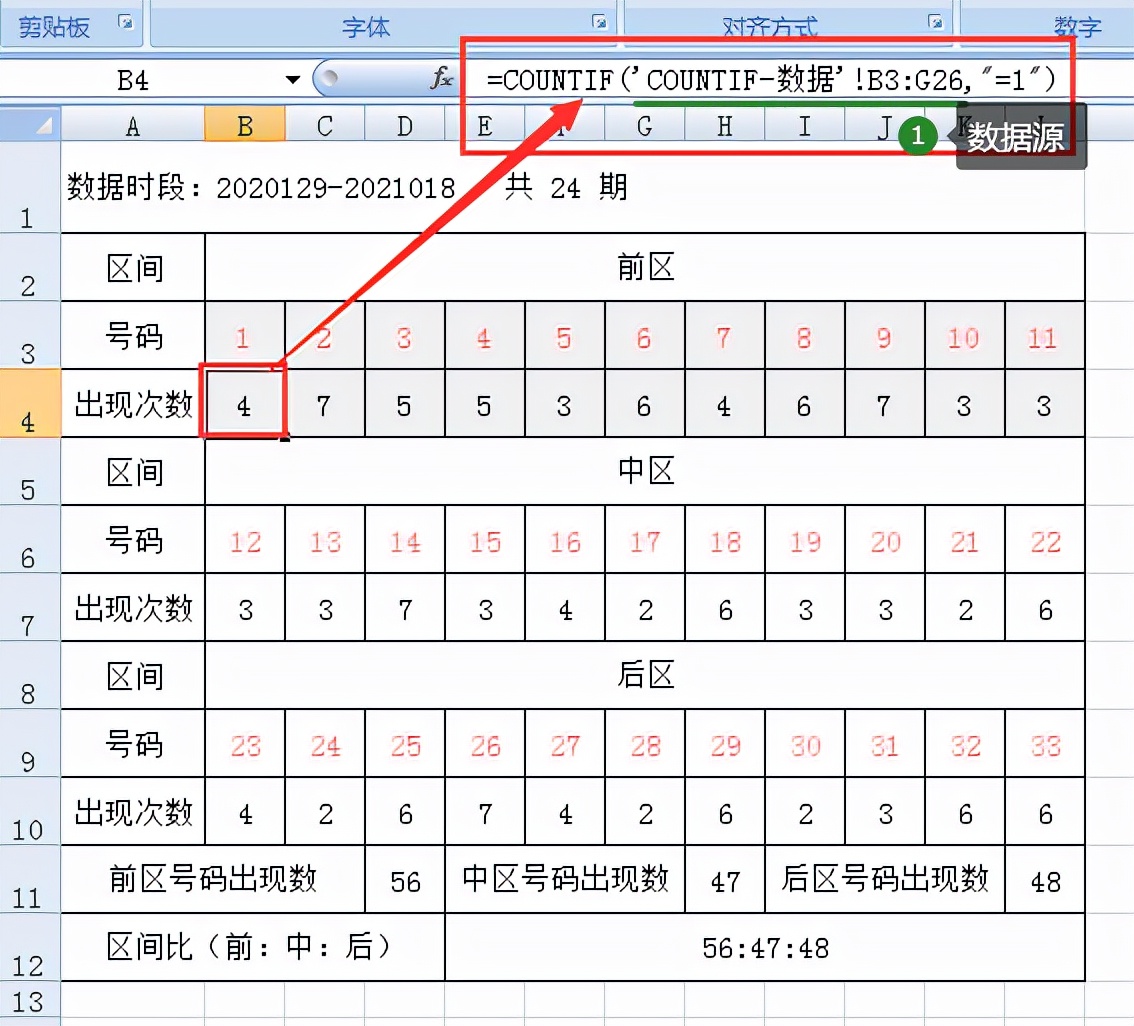This screenshot has height=1026, width=1134.
Task: Select the red number 23 cell
Action: point(245,743)
